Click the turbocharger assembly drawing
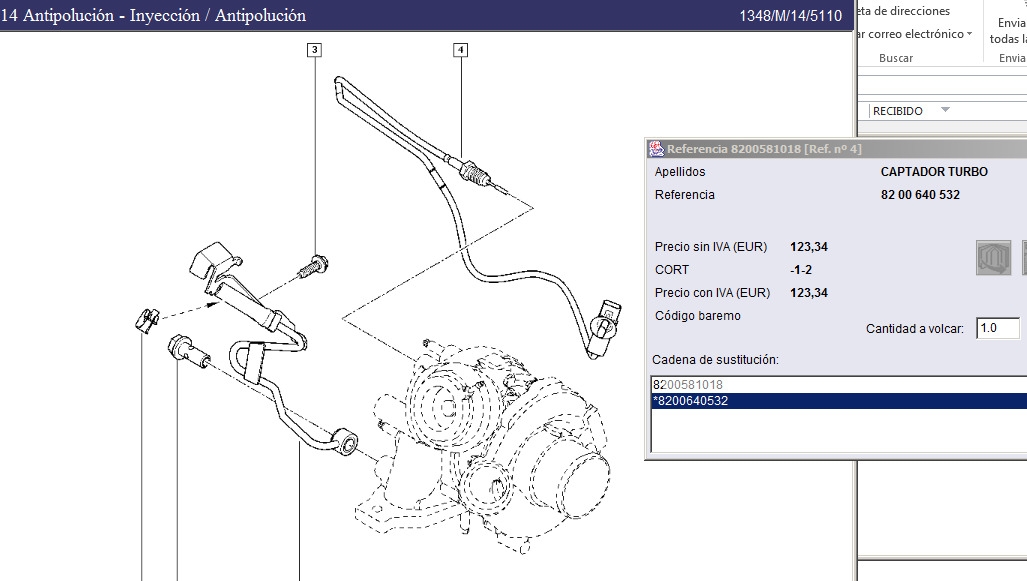Viewport: 1027px width, 581px height. (x=485, y=445)
